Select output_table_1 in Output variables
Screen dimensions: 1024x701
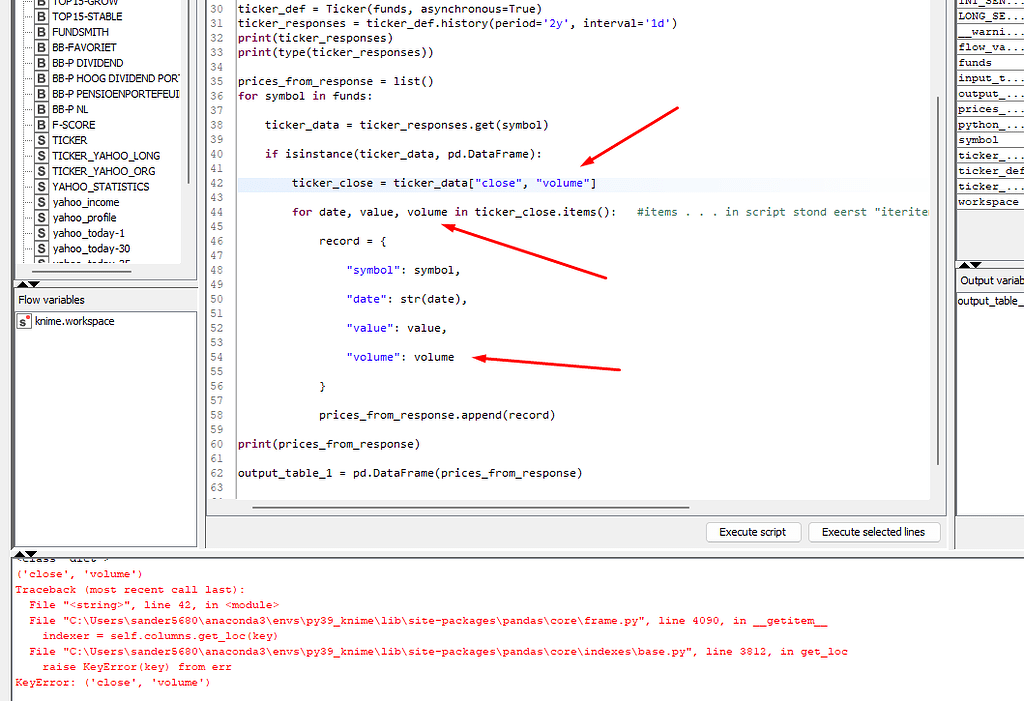988,301
